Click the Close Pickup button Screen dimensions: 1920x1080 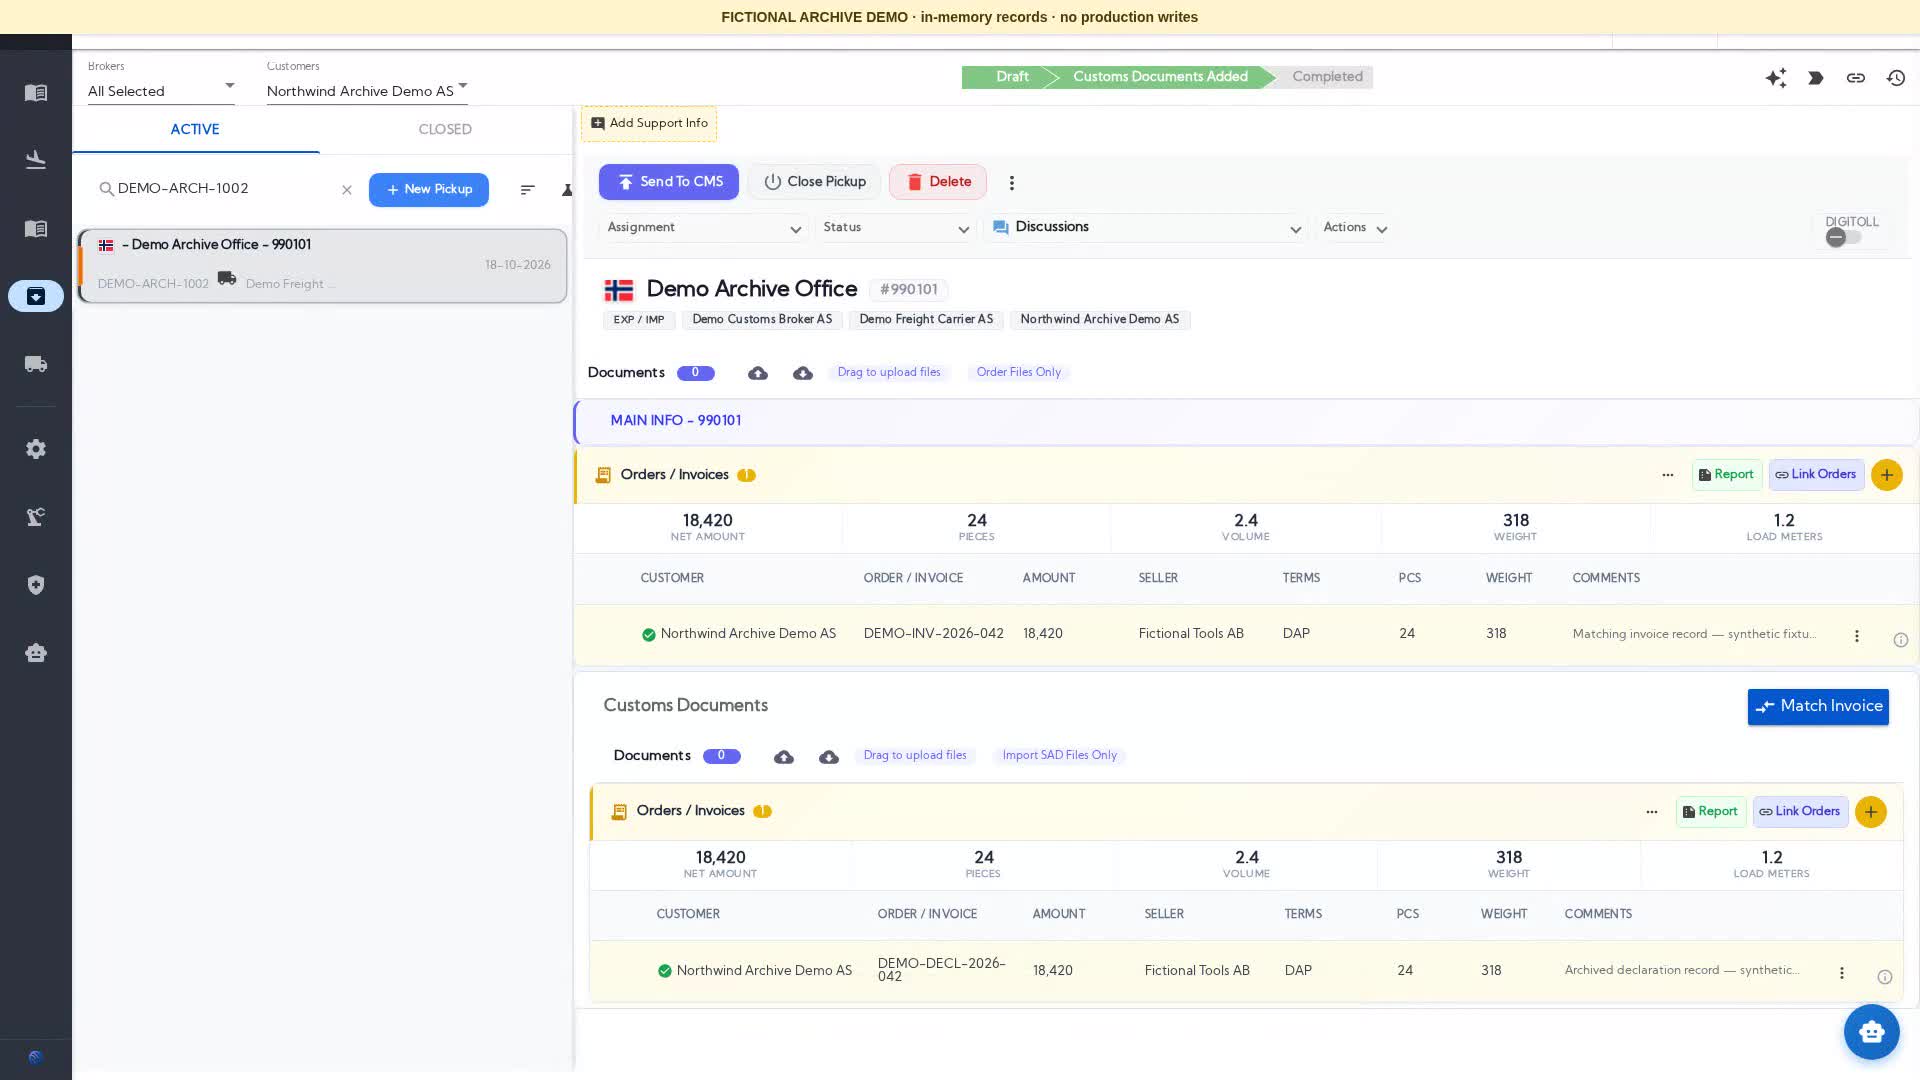pyautogui.click(x=814, y=182)
